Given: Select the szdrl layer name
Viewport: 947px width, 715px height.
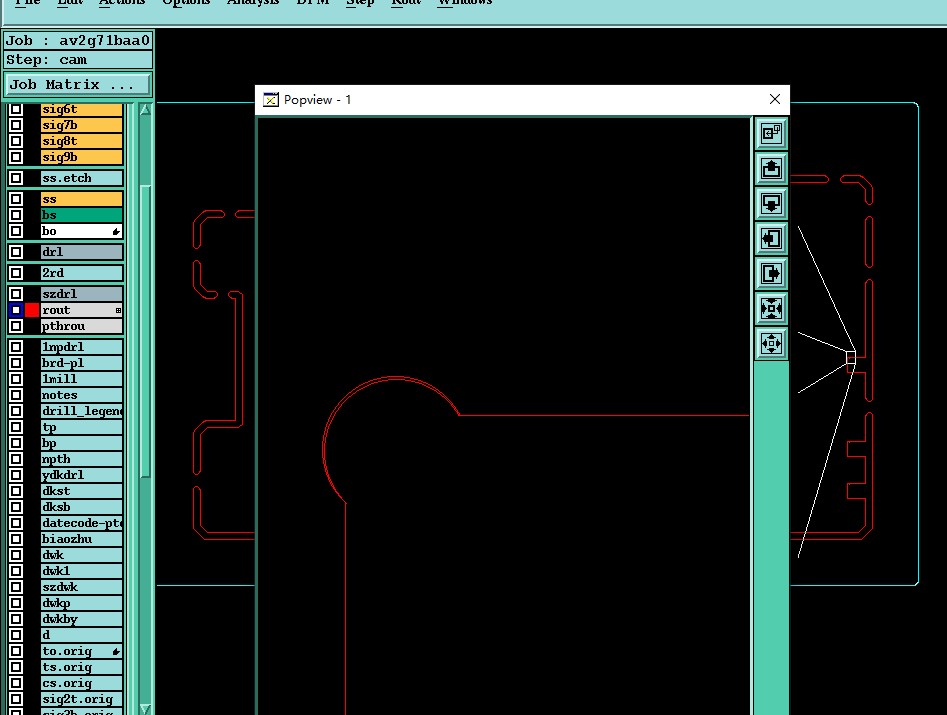Looking at the screenshot, I should point(82,293).
